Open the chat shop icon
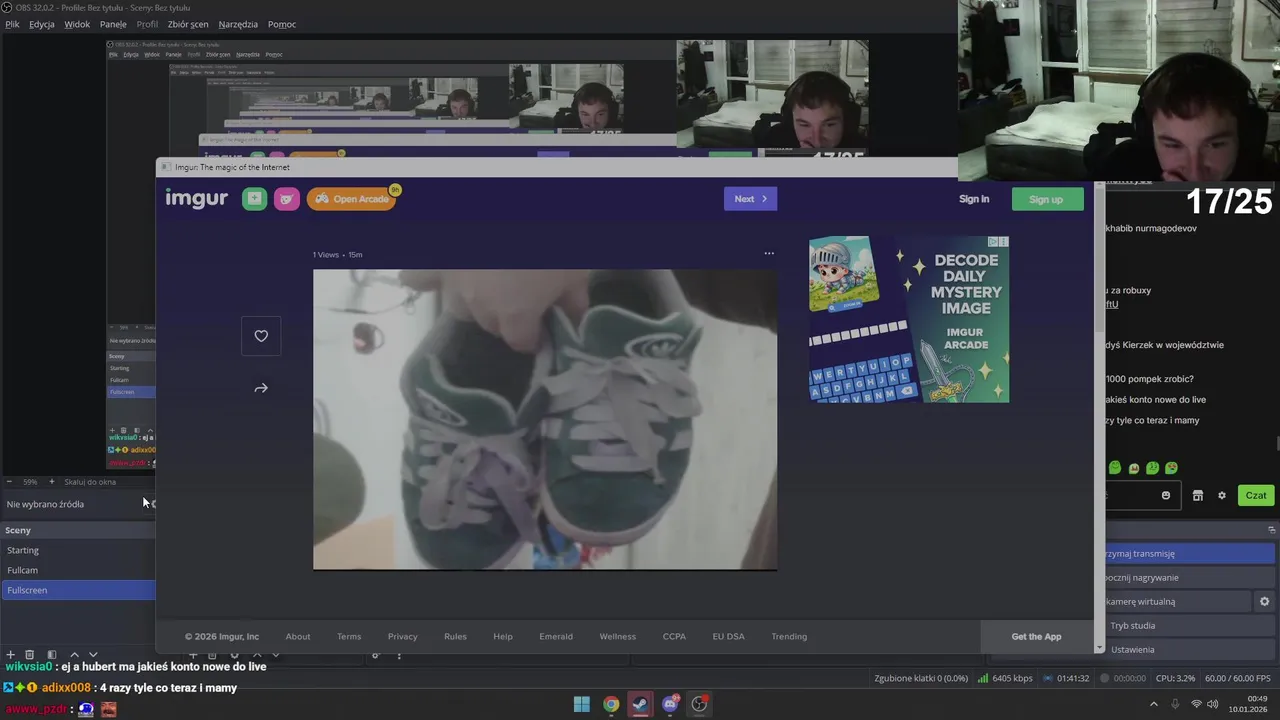This screenshot has height=720, width=1280. 1197,495
